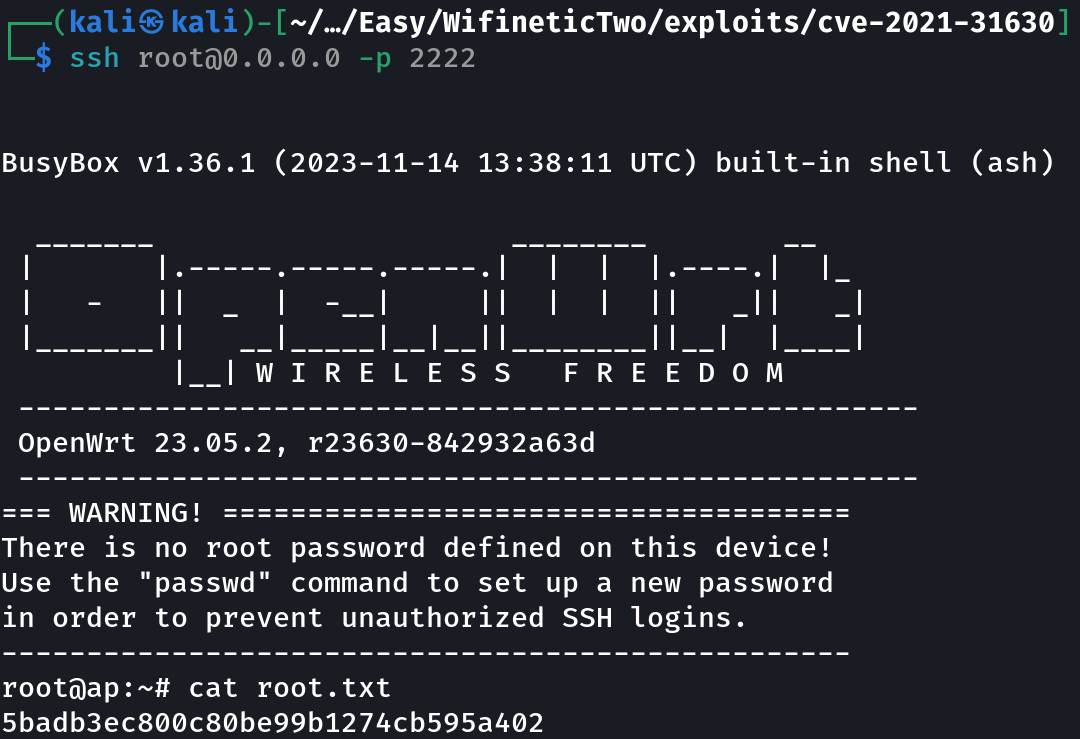Click the unauthorized SSH logins line

coord(373,618)
